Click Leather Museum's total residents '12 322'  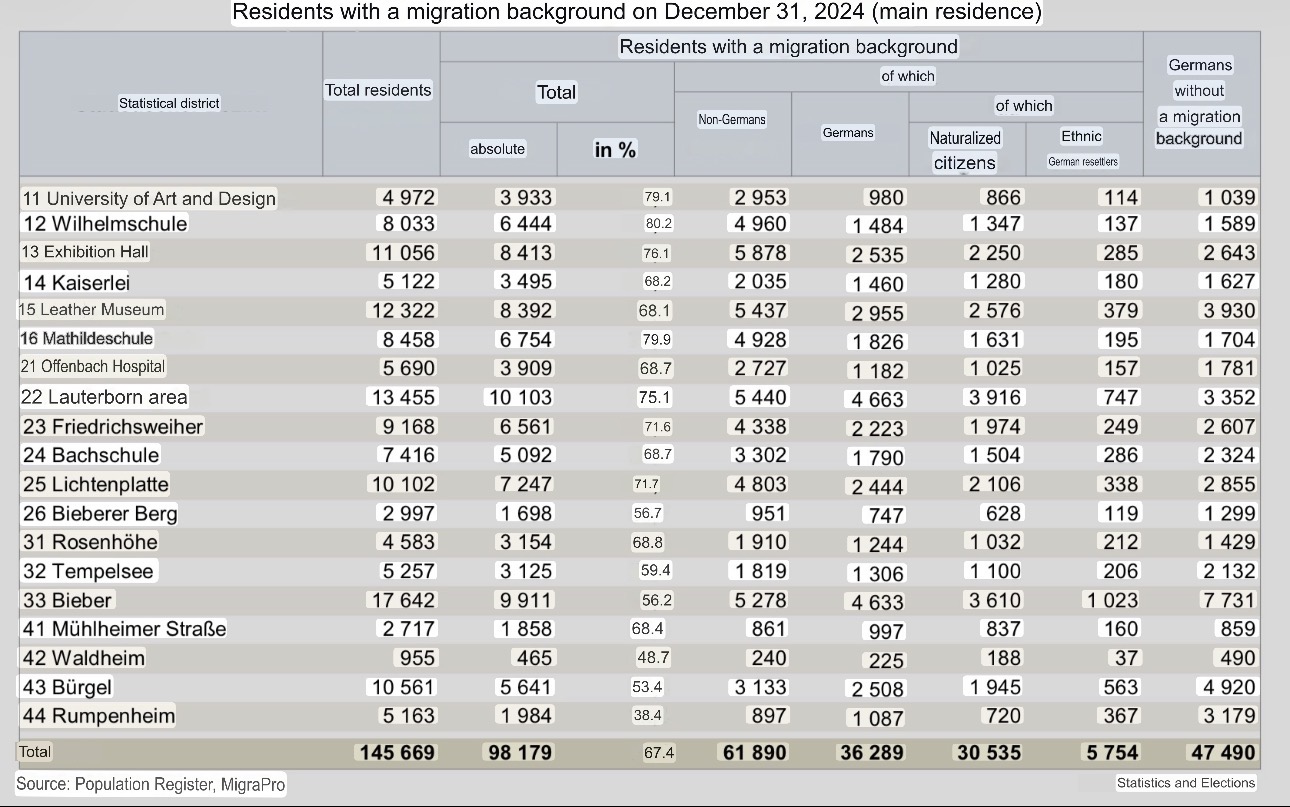(x=403, y=311)
